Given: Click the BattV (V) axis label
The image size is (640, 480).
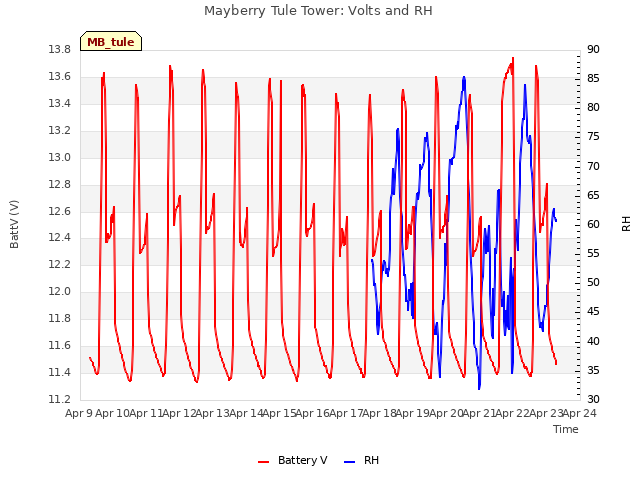Looking at the screenshot, I should point(14,224).
